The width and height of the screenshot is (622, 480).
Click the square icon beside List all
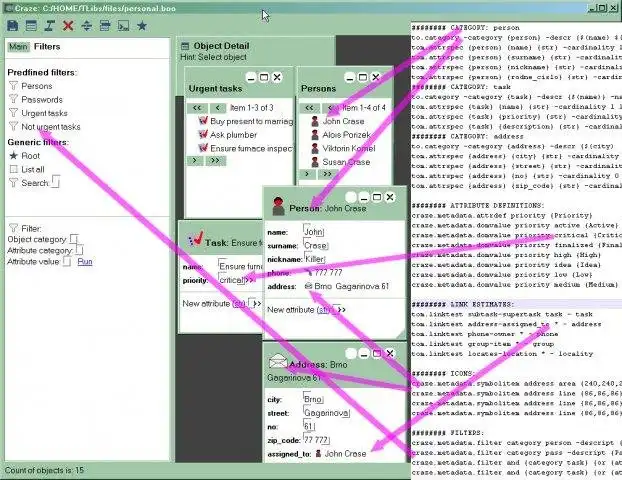(13, 169)
